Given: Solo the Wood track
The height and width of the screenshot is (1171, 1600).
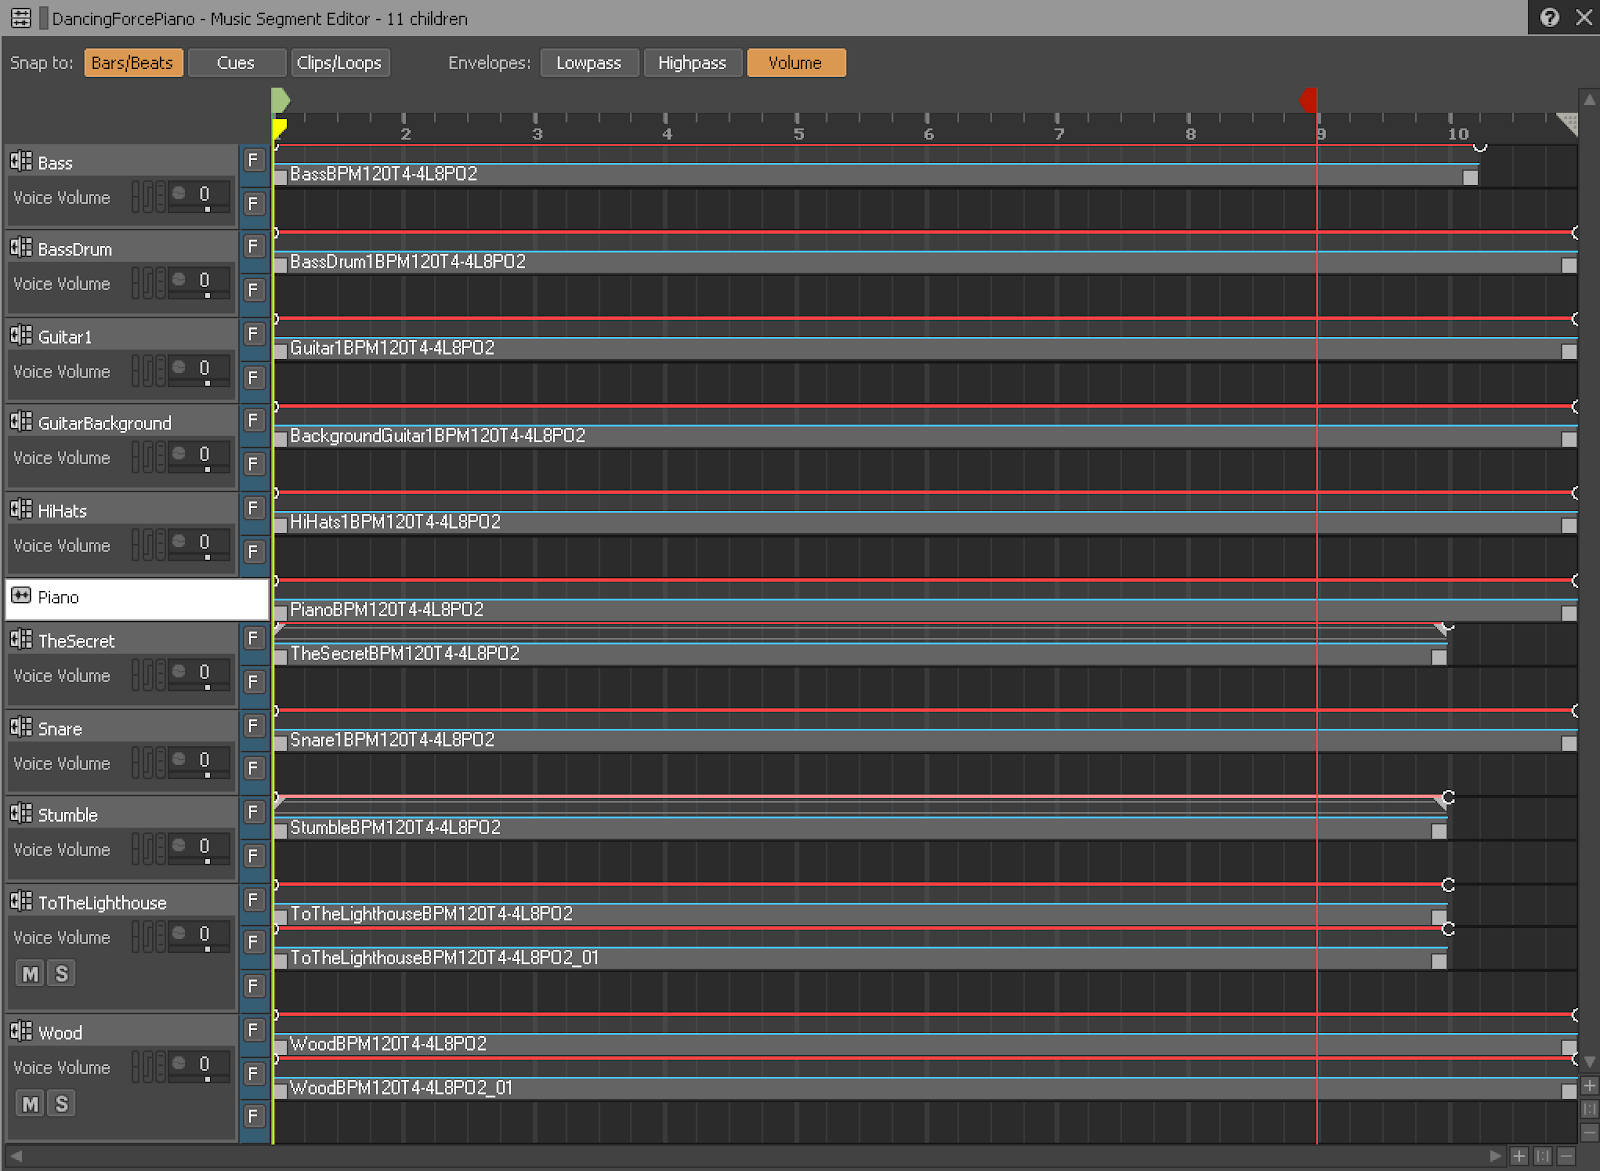Looking at the screenshot, I should coord(62,1104).
